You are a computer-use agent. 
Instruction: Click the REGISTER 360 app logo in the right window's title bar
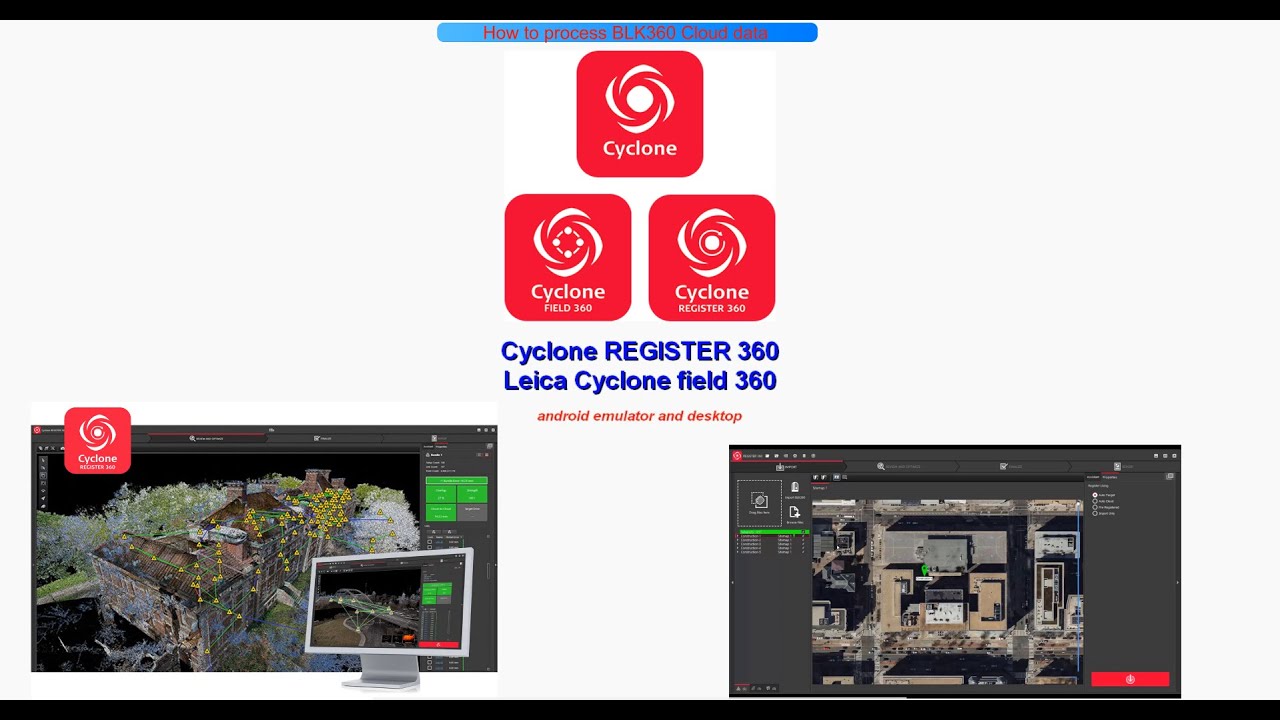coord(737,456)
